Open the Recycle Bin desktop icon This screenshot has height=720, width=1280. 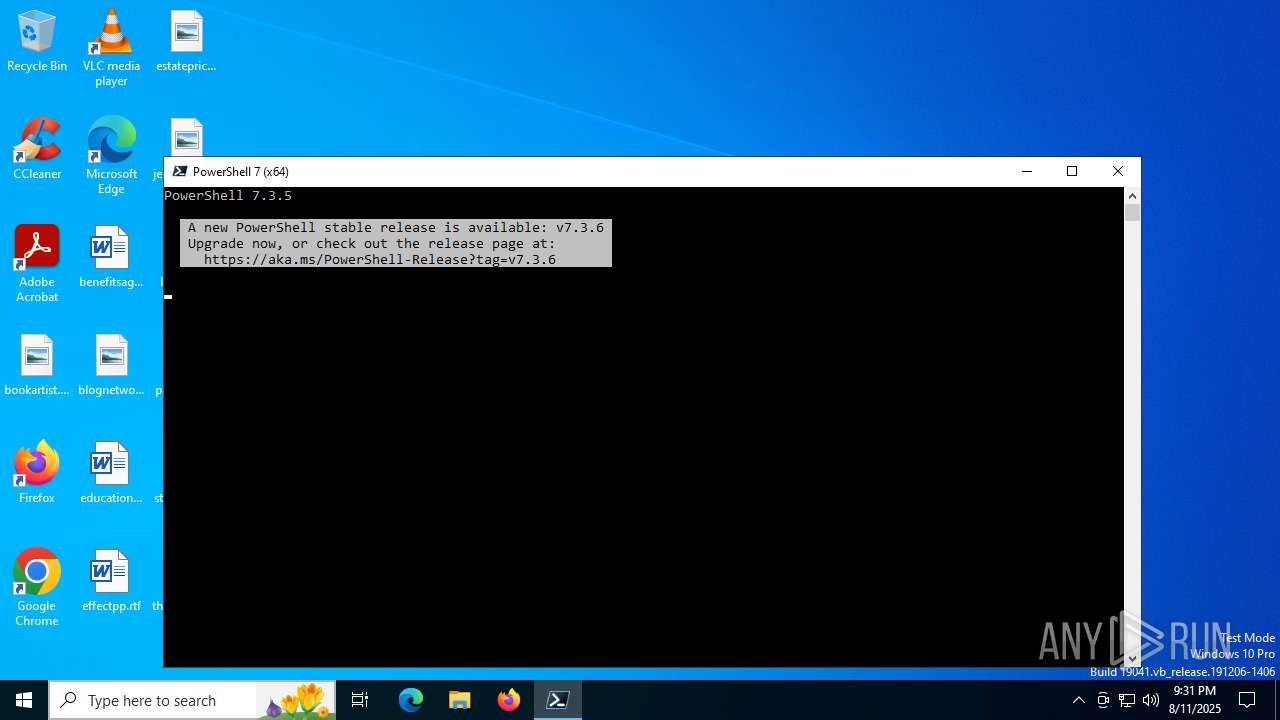click(x=37, y=42)
